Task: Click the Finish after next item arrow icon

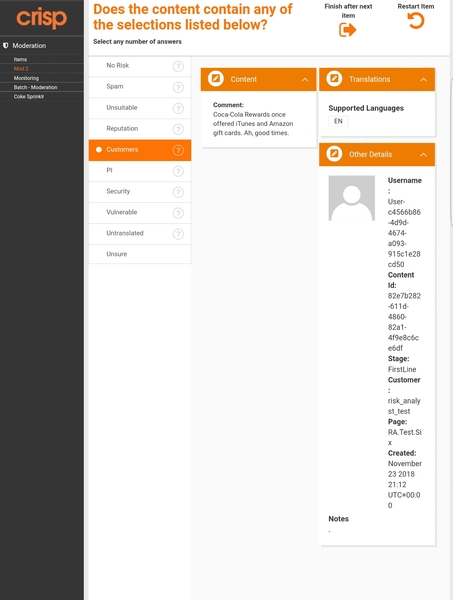Action: point(347,30)
